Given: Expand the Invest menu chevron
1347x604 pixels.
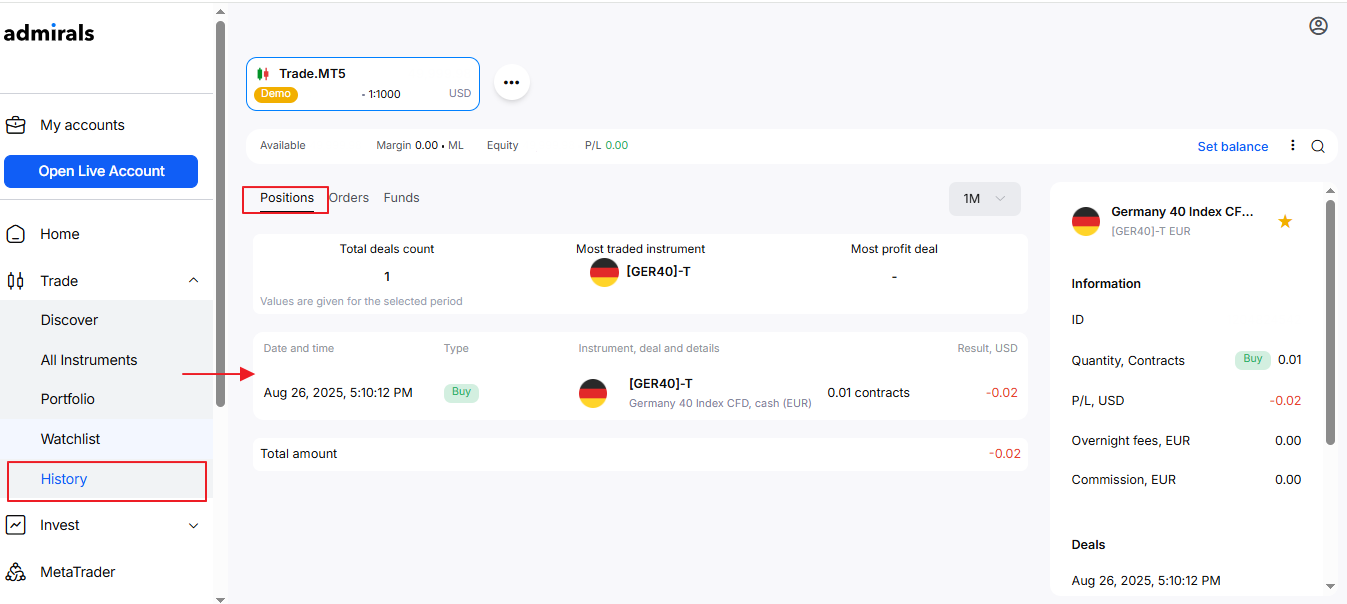Looking at the screenshot, I should tap(194, 525).
